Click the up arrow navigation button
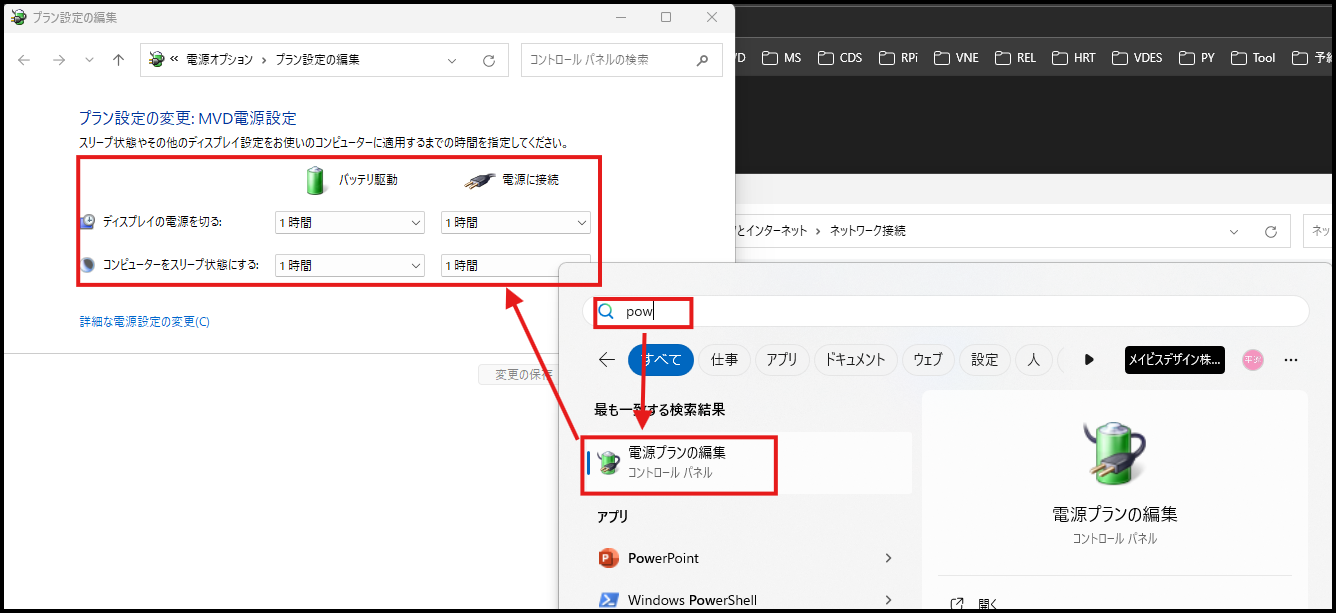 [x=118, y=60]
